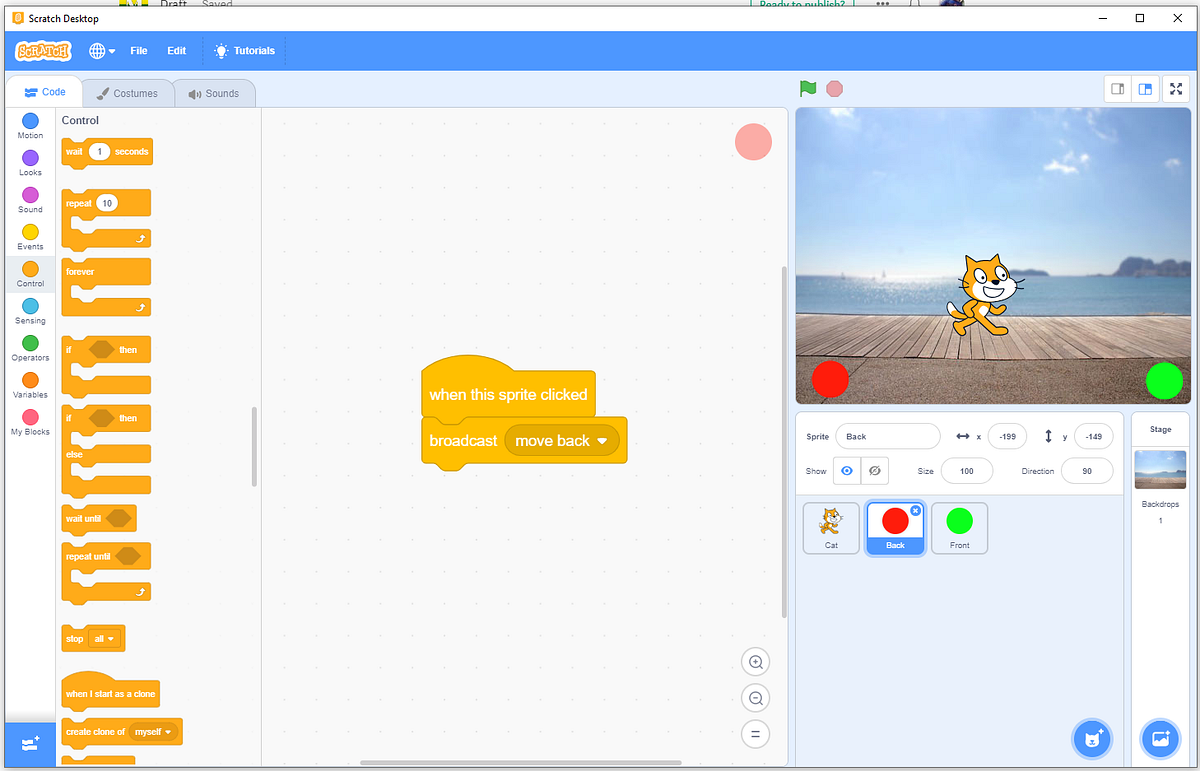Click the sprite x position field
1200x771 pixels.
click(1007, 436)
